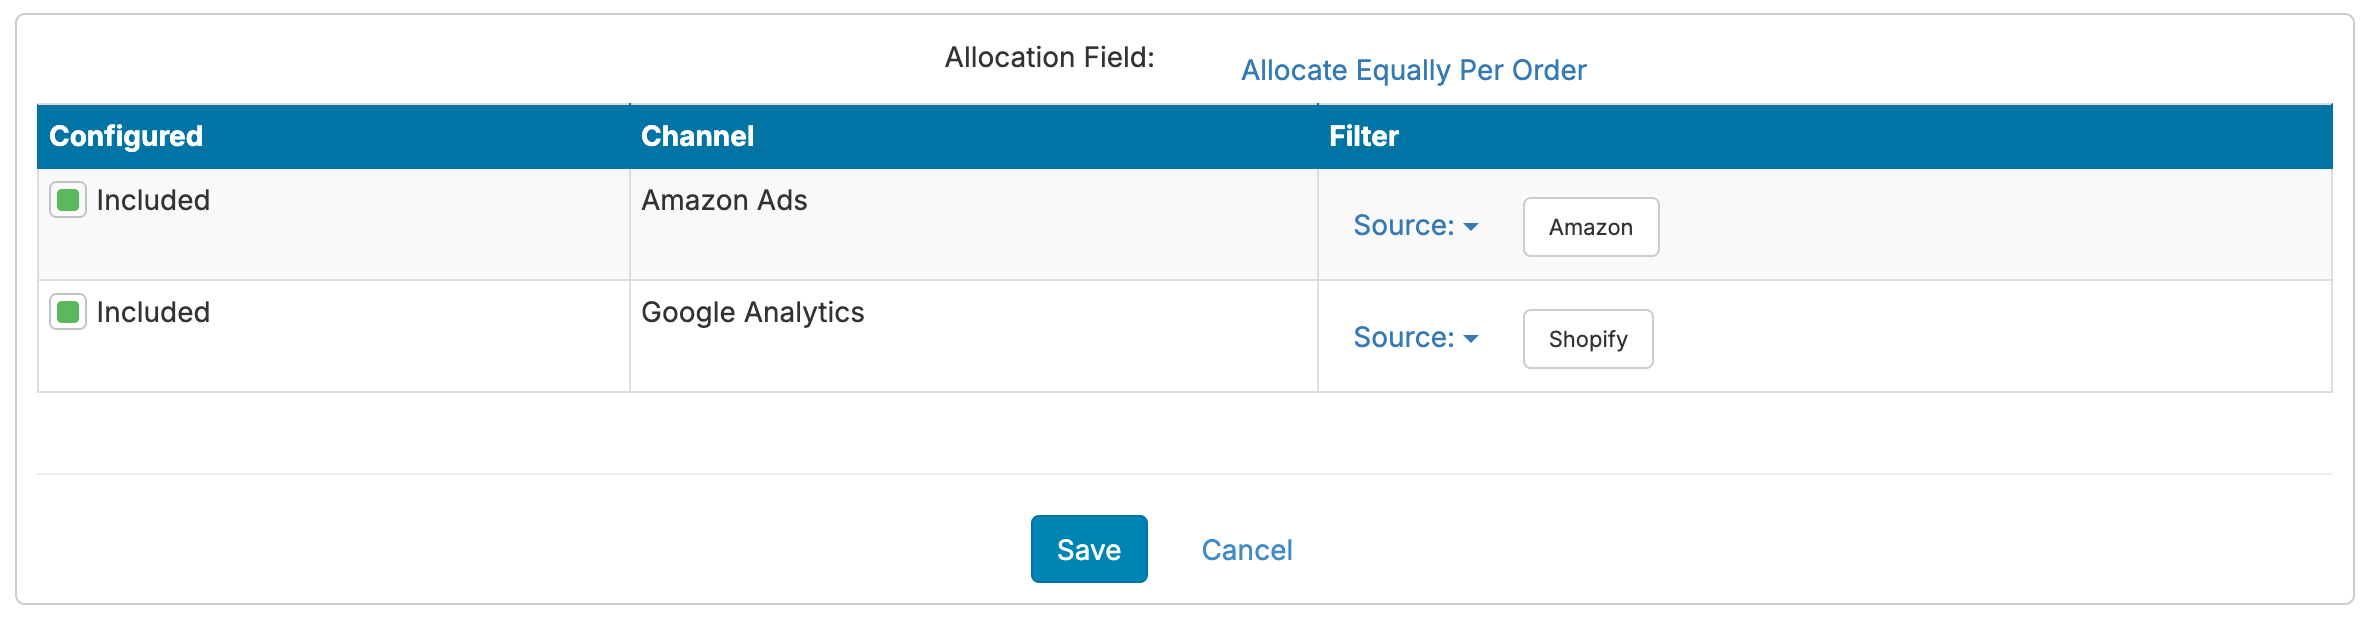Screen dimensions: 2380x640
Task: Click the Included label in Google Analytics row
Action: tap(153, 312)
